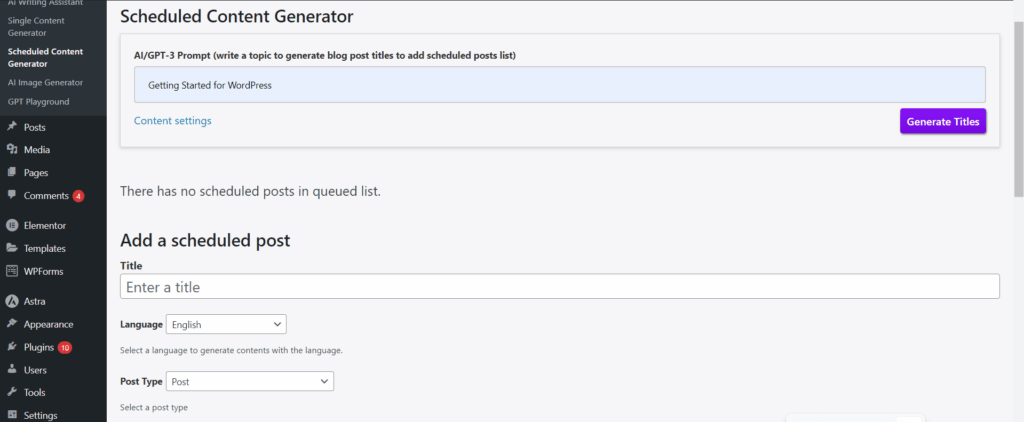Open GPT Playground submenu item

(39, 102)
